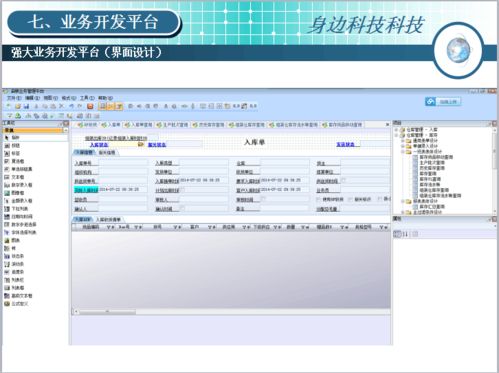The width and height of the screenshot is (499, 373).
Task: Switch to the 入库单 document tab
Action: (x=111, y=125)
